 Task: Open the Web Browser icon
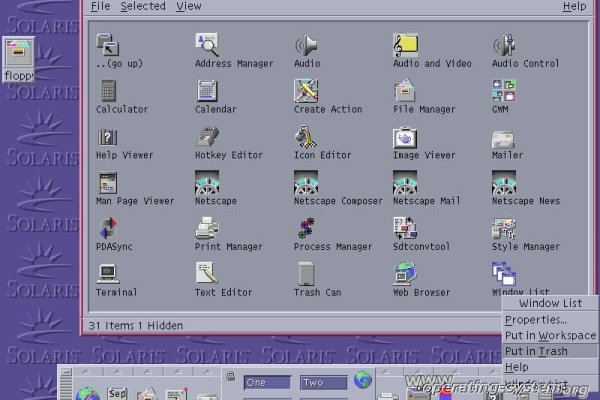click(405, 273)
